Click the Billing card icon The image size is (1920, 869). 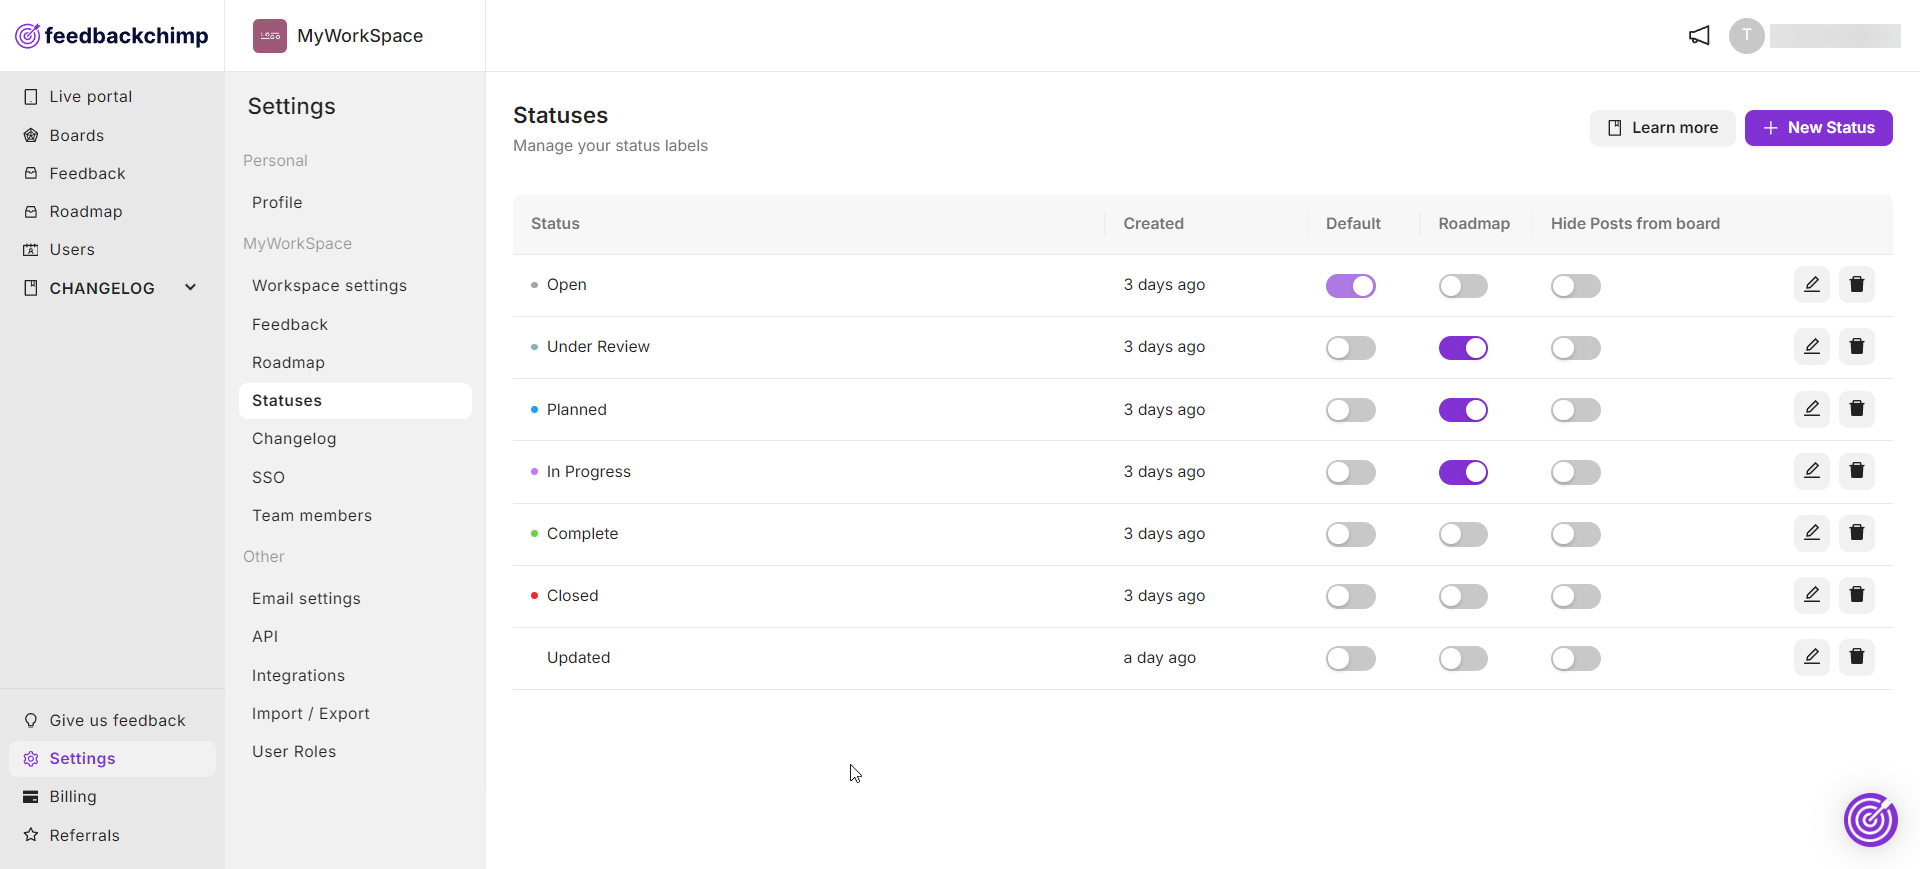tap(31, 797)
